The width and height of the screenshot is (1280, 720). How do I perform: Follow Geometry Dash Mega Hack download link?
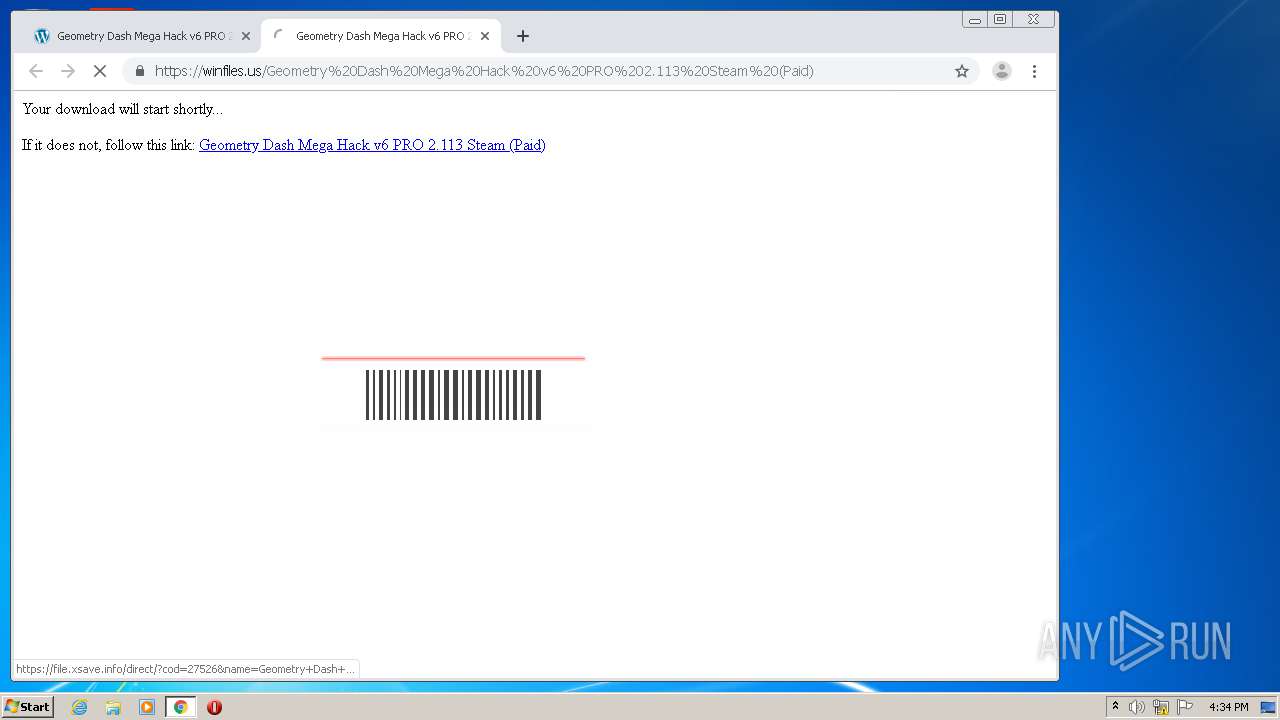pos(372,145)
